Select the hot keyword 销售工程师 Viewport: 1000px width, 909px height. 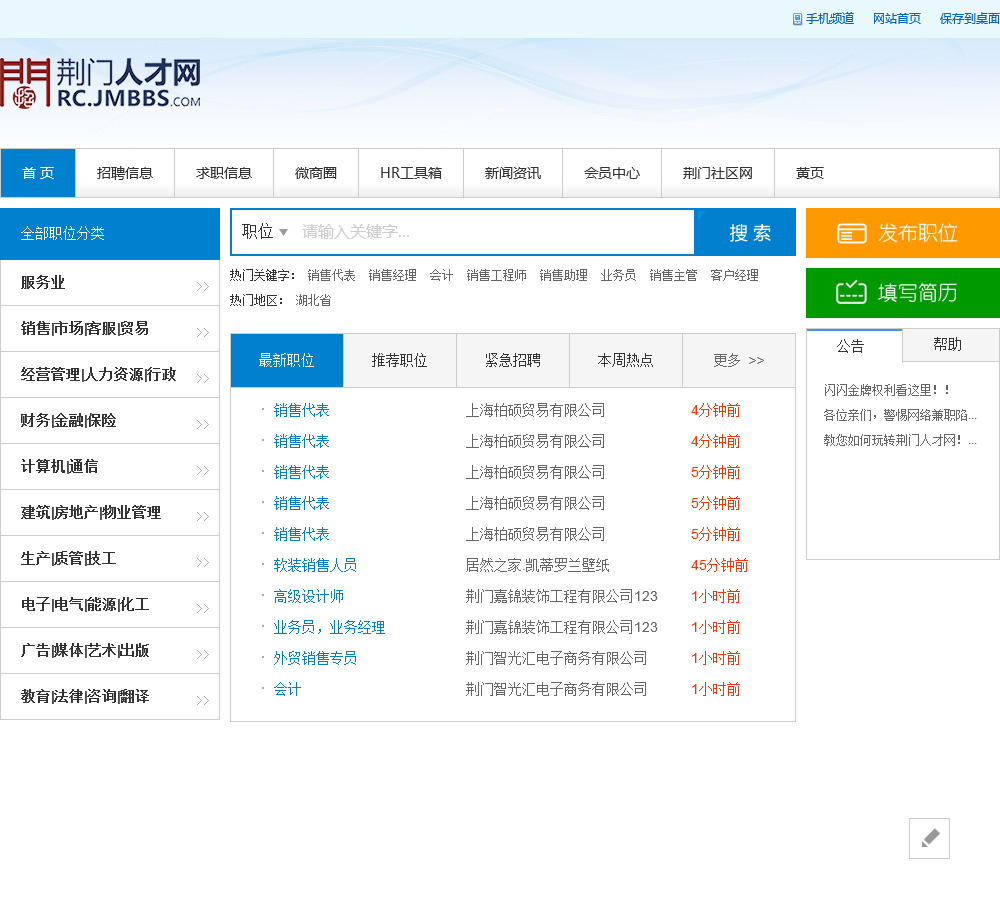tap(496, 275)
